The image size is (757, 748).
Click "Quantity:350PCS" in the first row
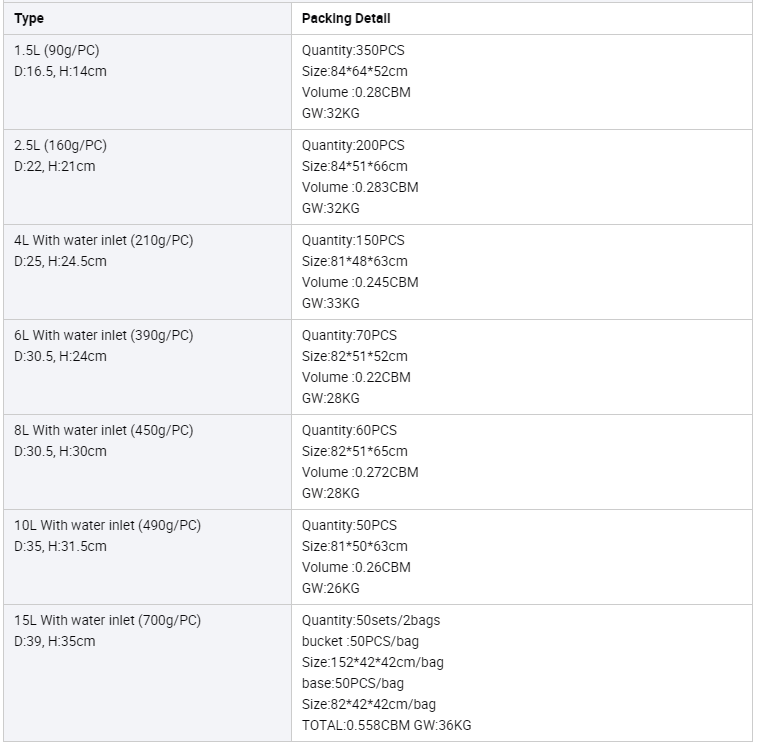[x=353, y=50]
